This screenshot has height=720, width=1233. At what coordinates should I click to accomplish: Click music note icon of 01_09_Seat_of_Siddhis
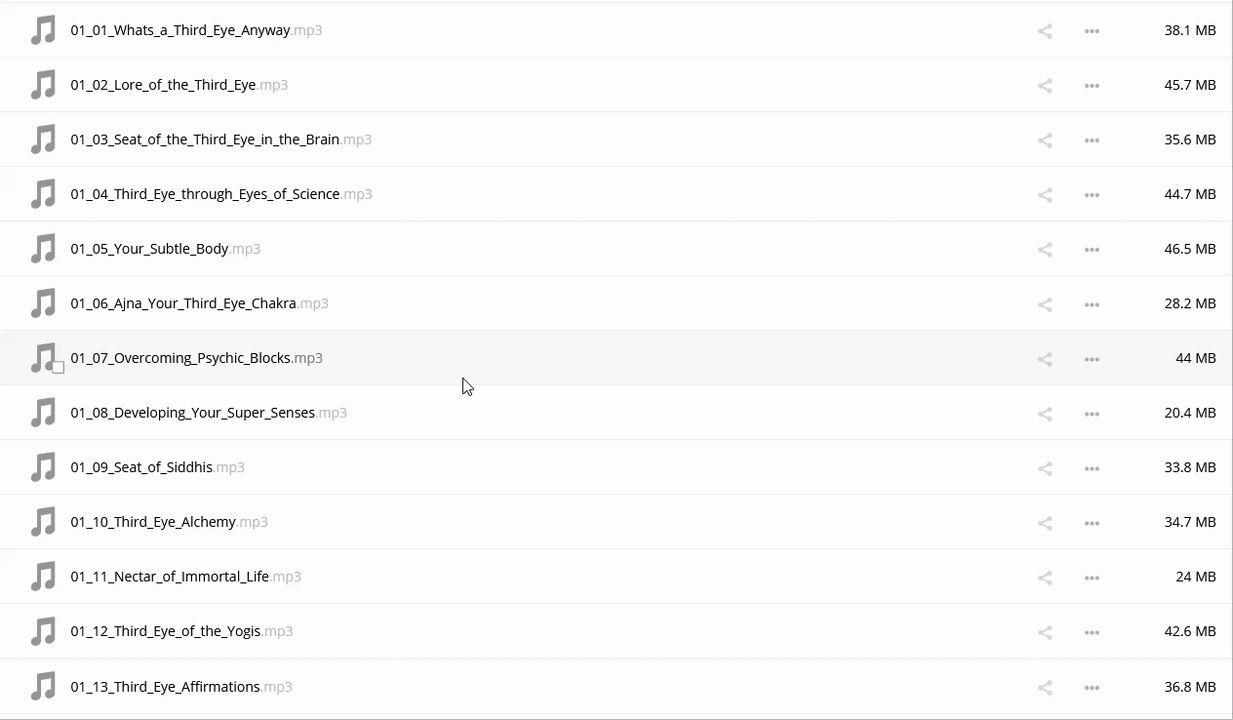point(43,467)
